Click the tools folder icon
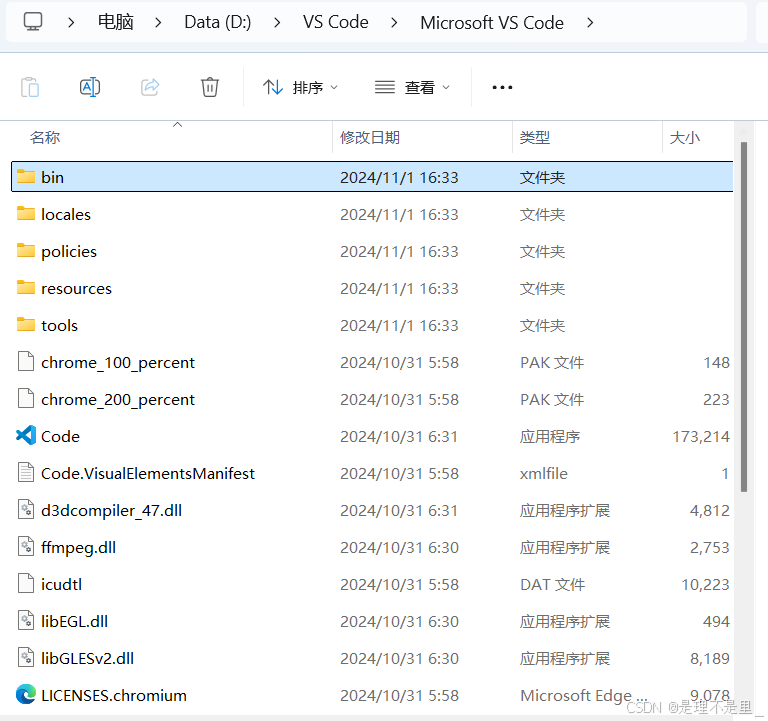 [x=26, y=325]
